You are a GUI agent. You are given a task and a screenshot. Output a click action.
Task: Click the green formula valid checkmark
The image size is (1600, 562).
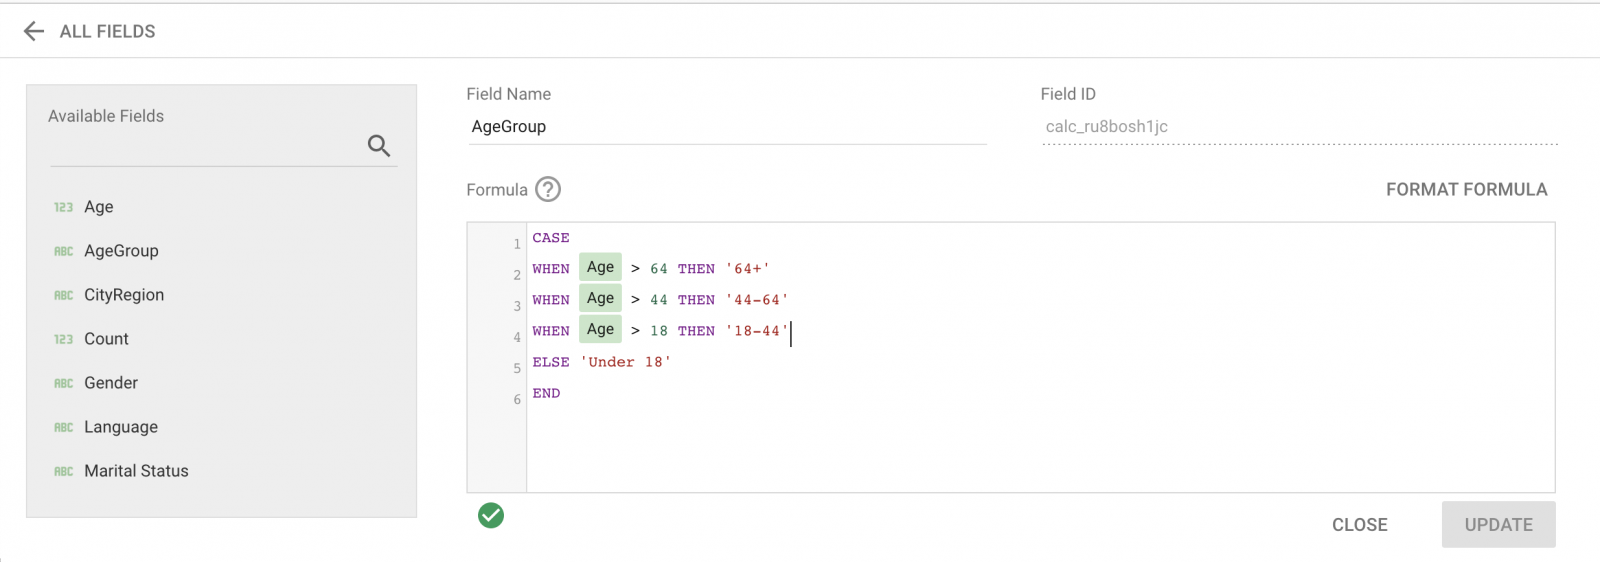tap(491, 515)
